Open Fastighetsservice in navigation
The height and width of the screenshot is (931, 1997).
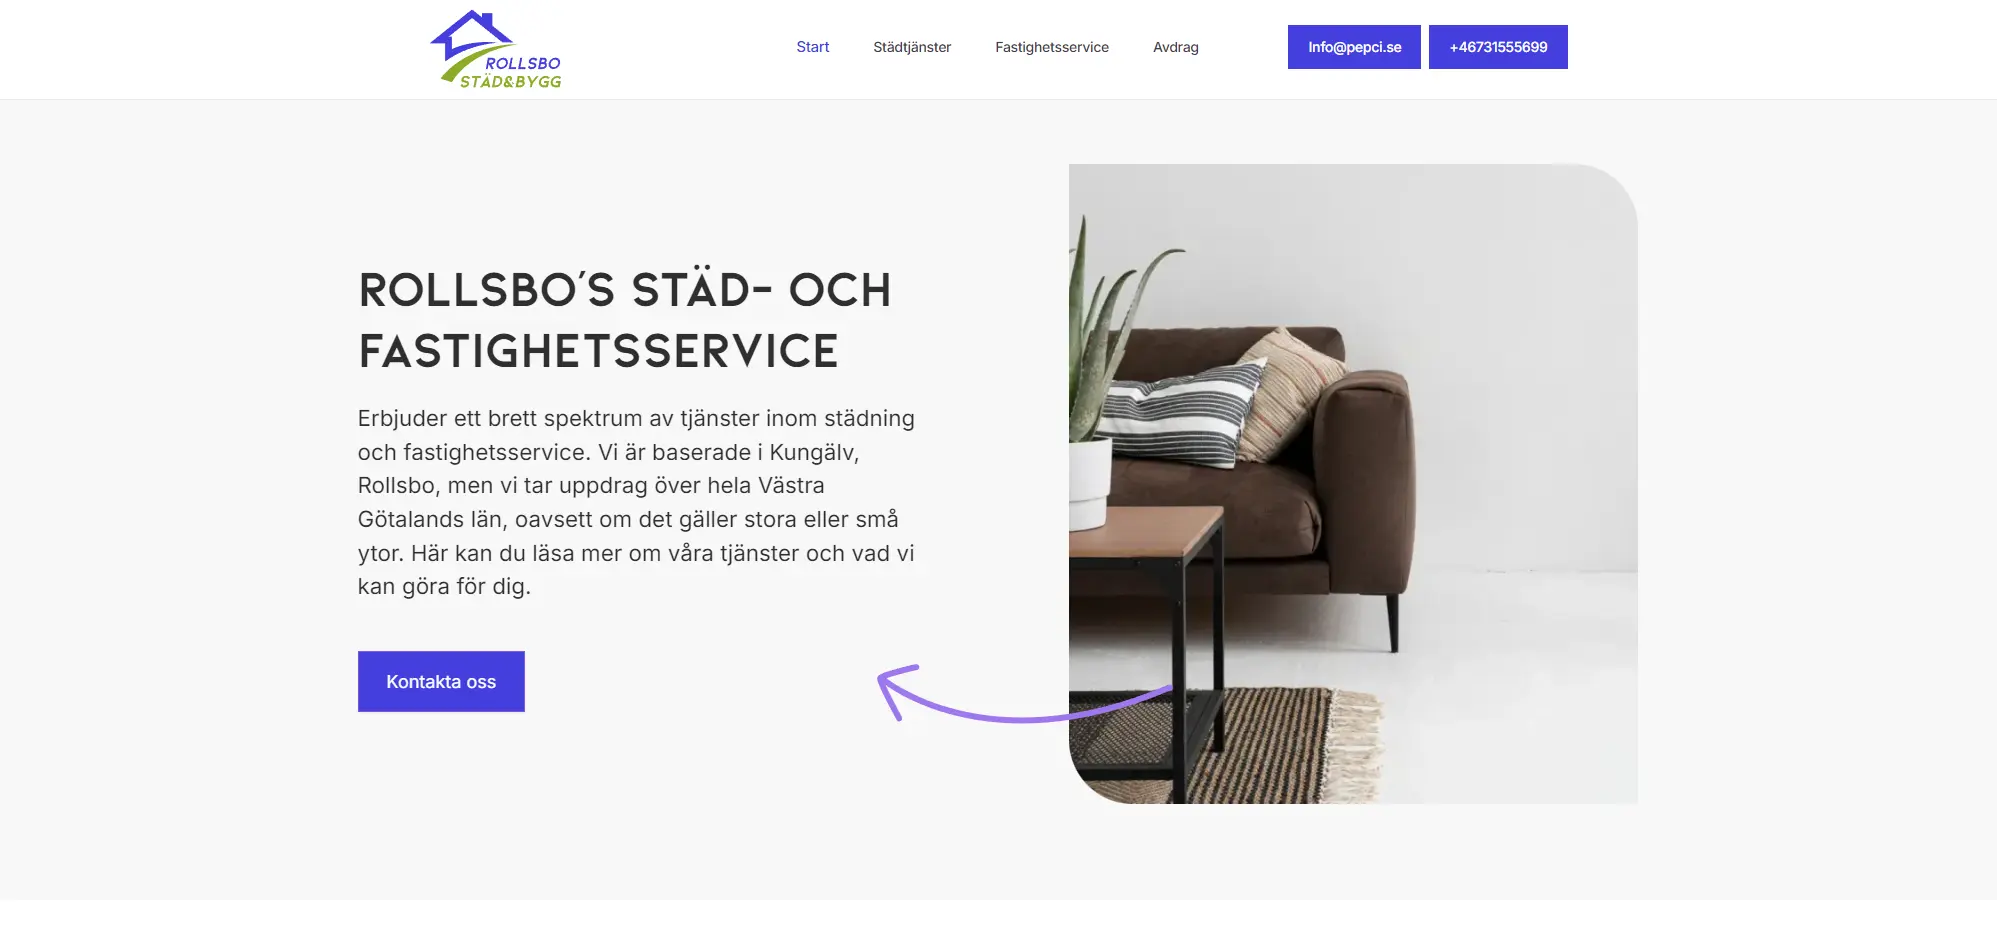pyautogui.click(x=1051, y=47)
